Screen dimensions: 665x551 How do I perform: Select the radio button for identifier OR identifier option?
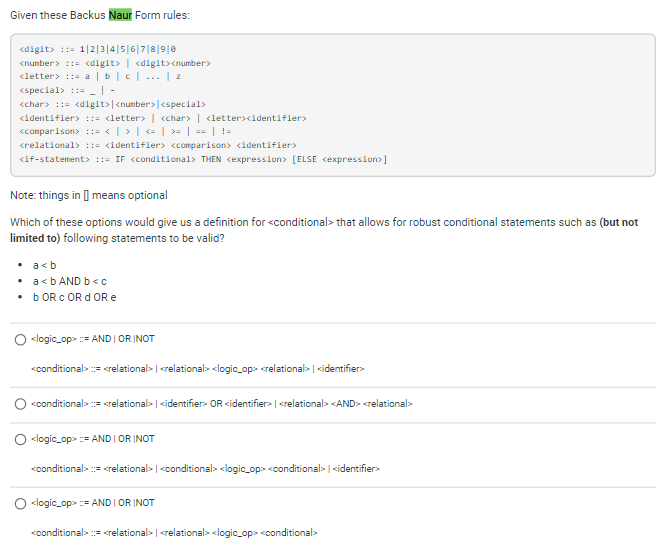(20, 404)
